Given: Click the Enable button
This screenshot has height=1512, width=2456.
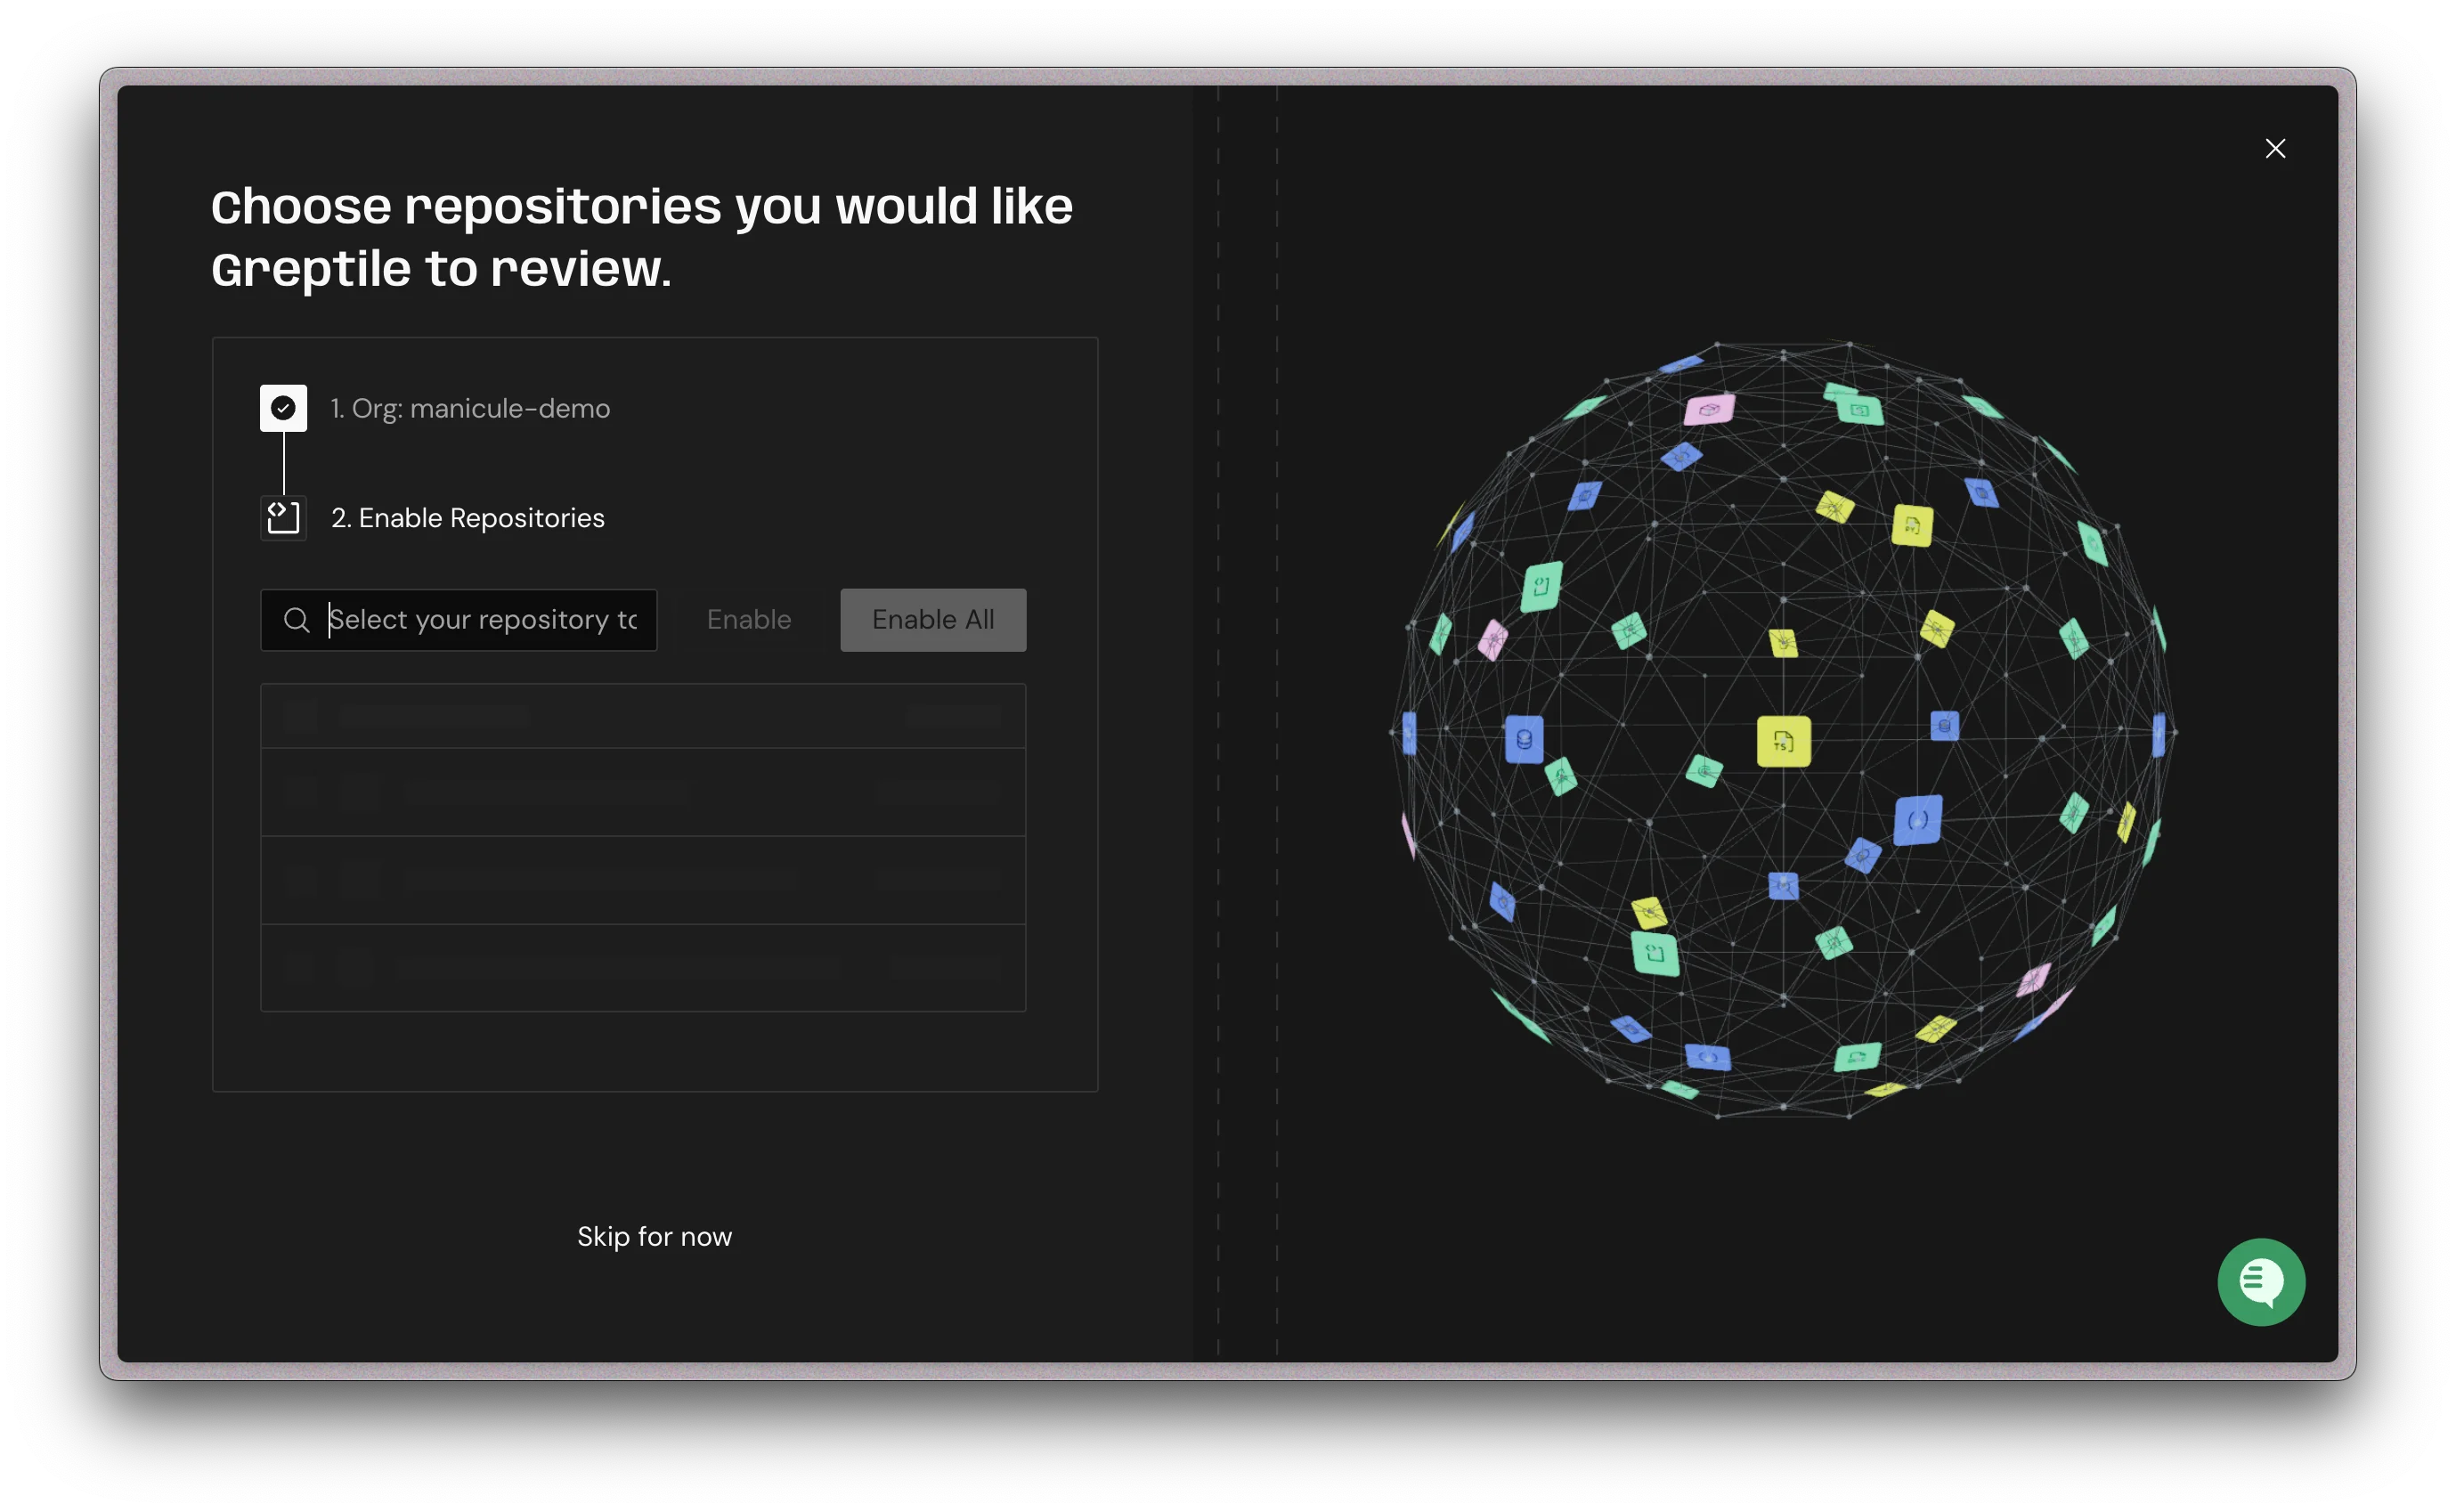Looking at the screenshot, I should (x=749, y=620).
